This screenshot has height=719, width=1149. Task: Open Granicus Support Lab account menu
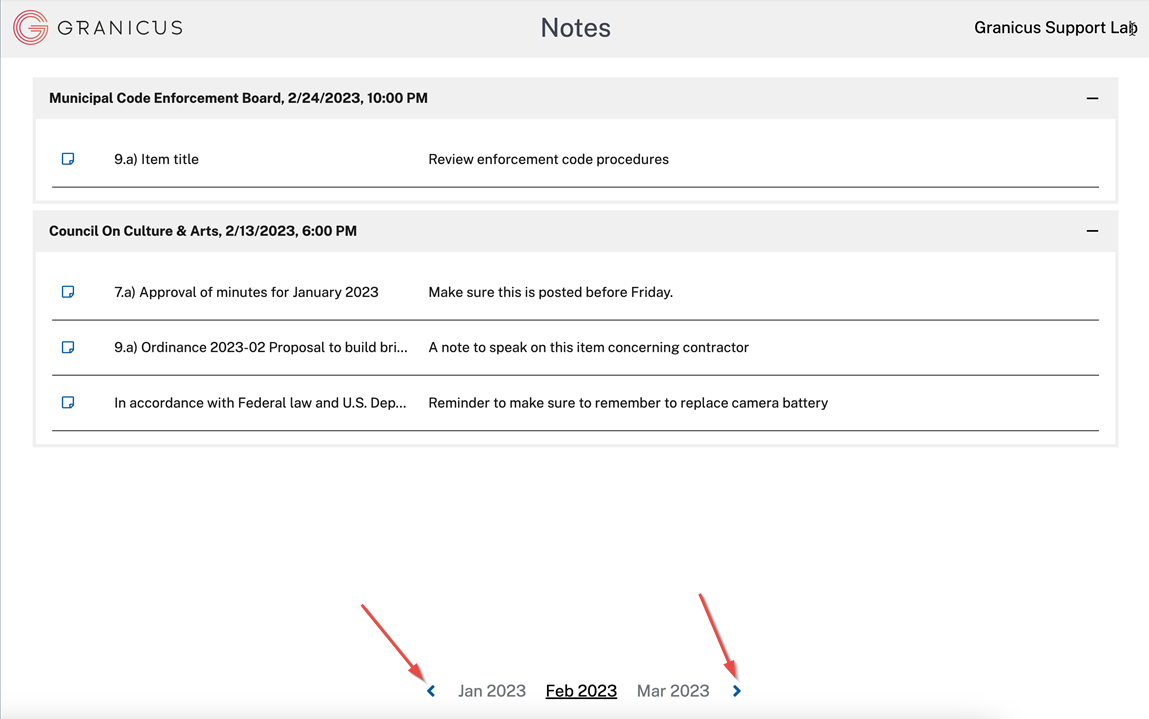[x=1055, y=28]
